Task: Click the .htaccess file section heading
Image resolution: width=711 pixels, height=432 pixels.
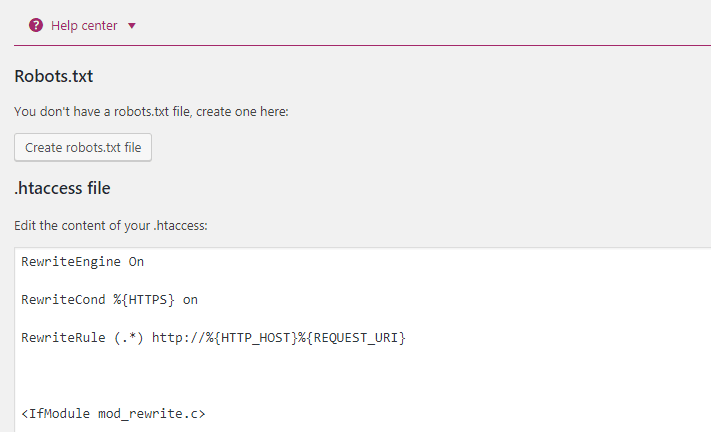Action: click(x=62, y=188)
